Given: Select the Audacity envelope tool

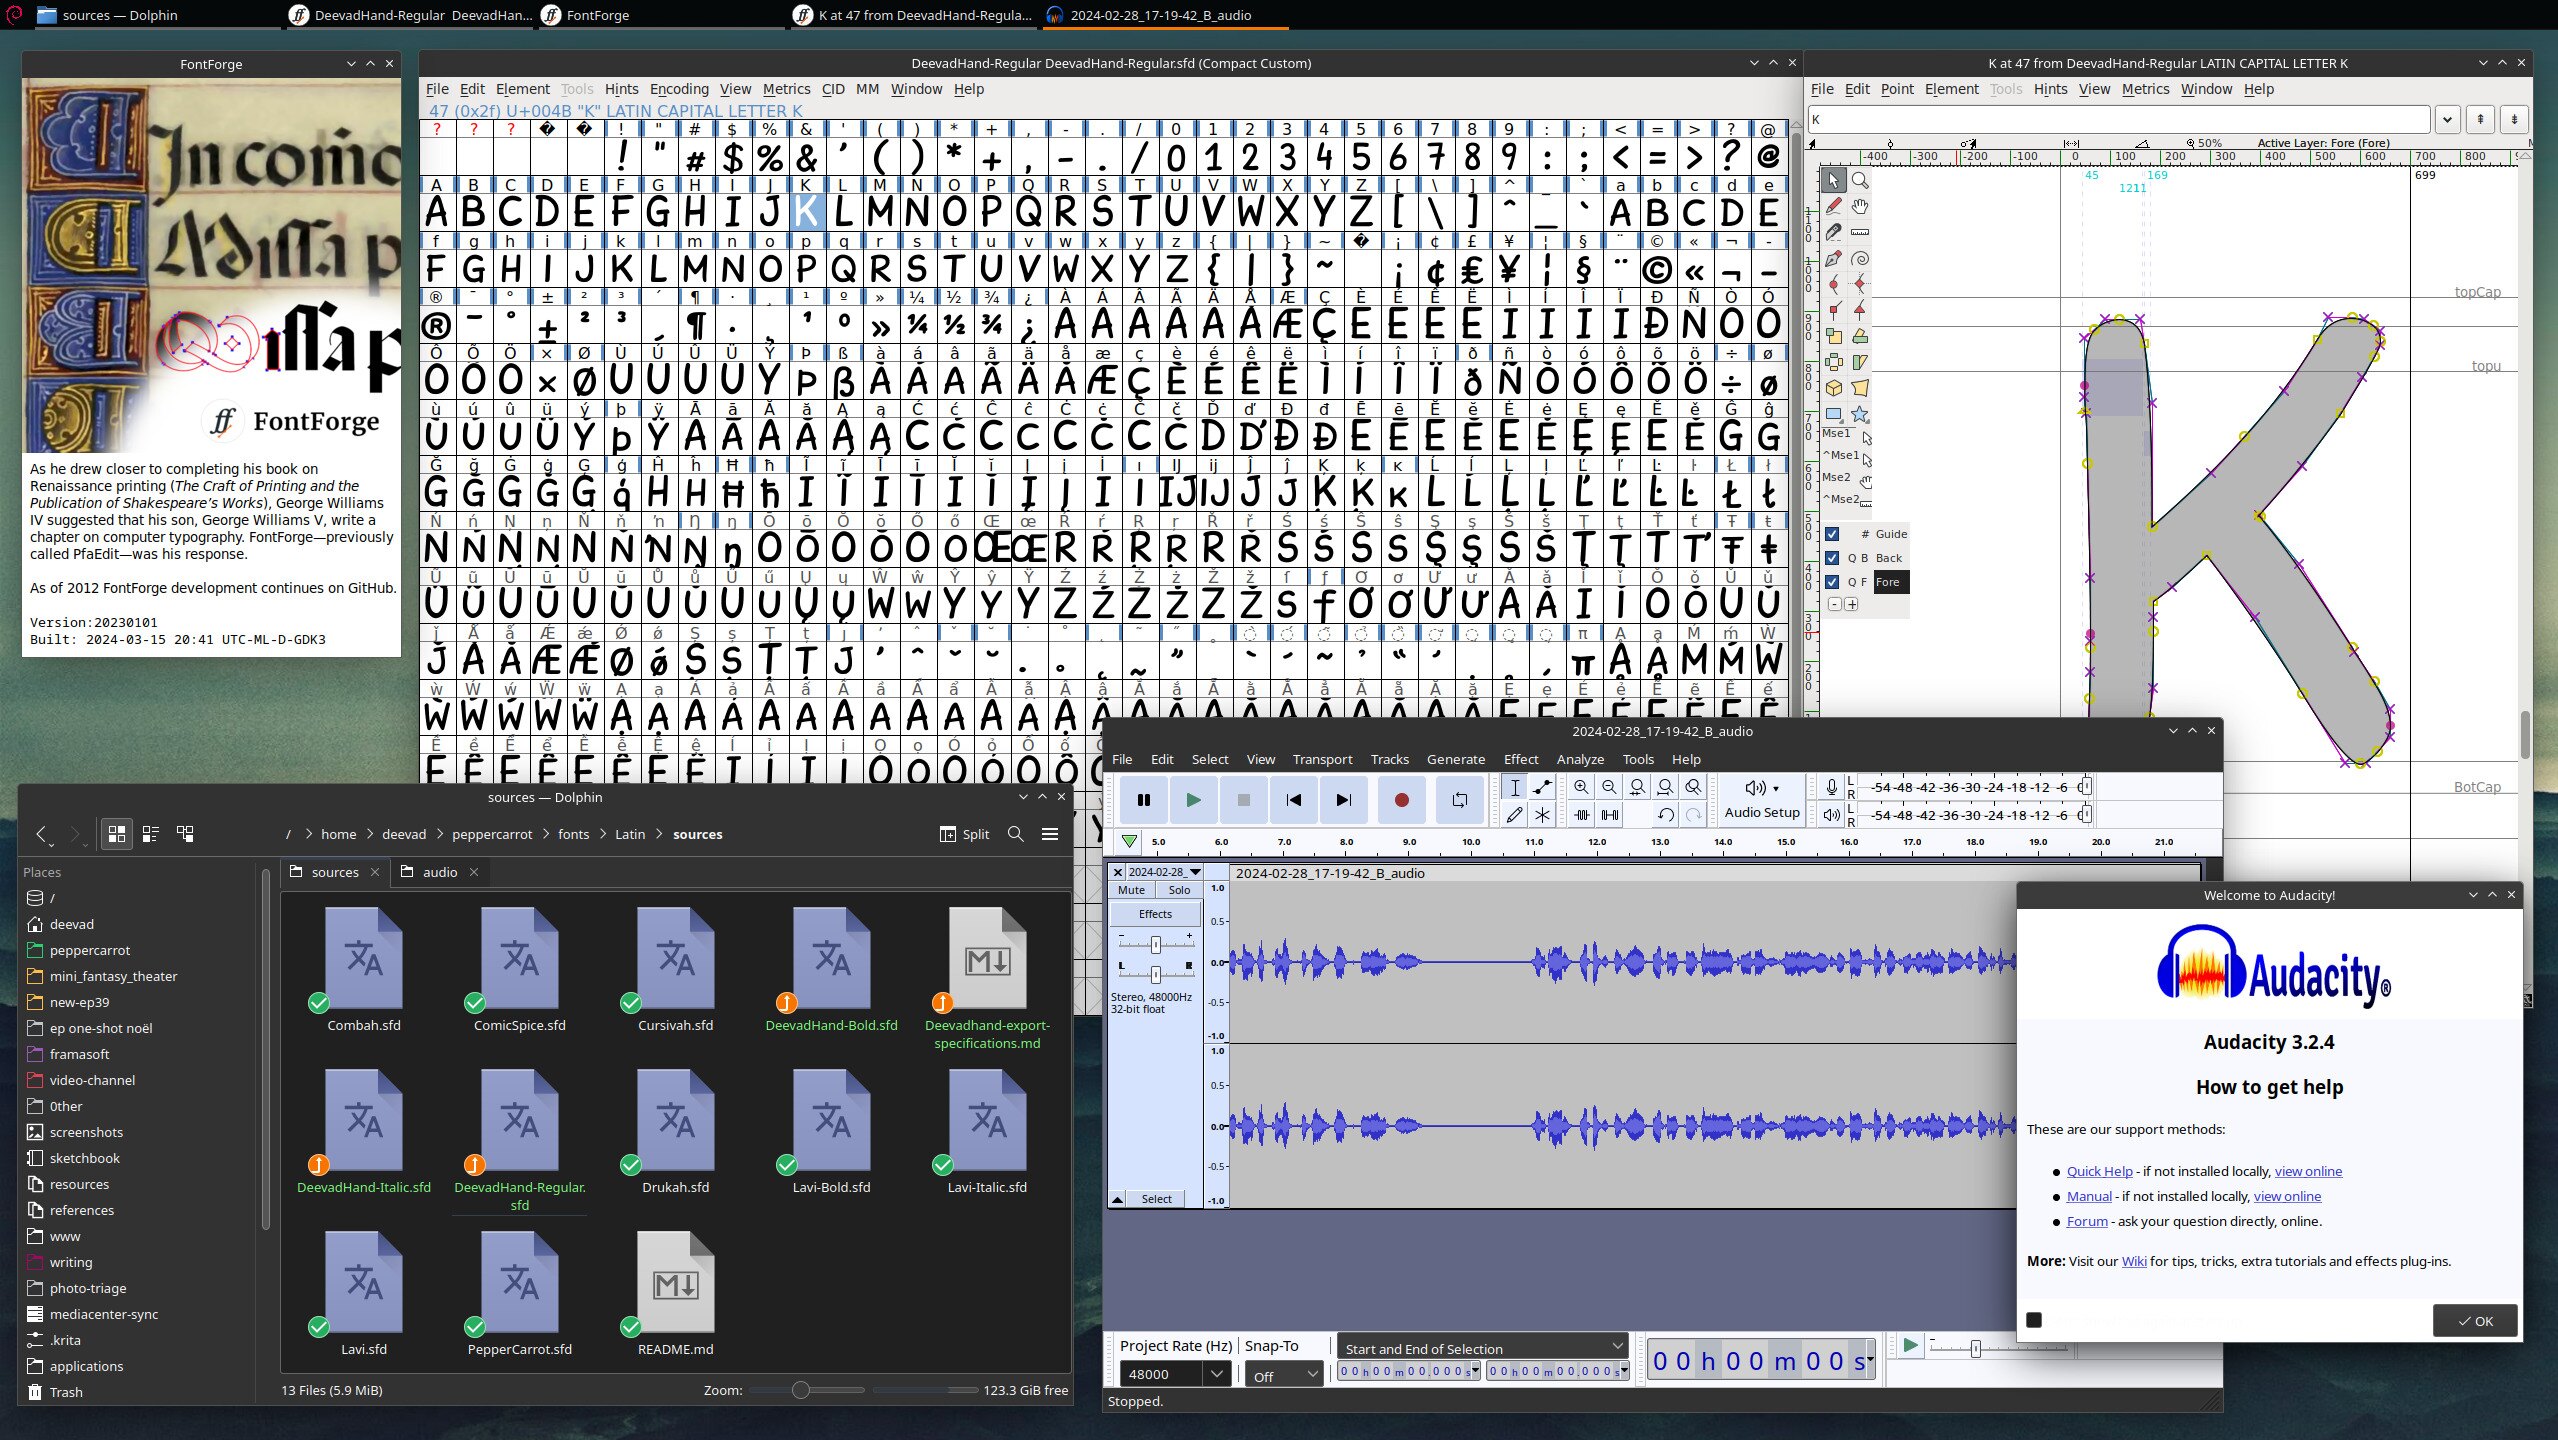Looking at the screenshot, I should 1542,787.
